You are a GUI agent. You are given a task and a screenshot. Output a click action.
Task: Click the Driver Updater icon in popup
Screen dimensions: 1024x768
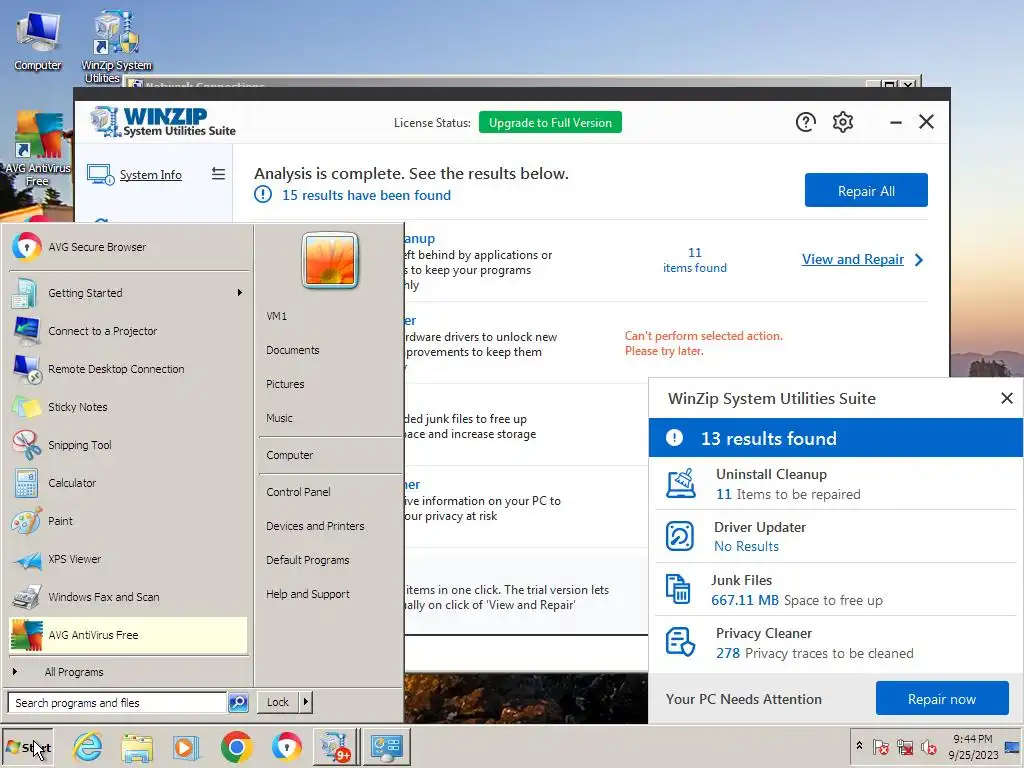click(679, 536)
